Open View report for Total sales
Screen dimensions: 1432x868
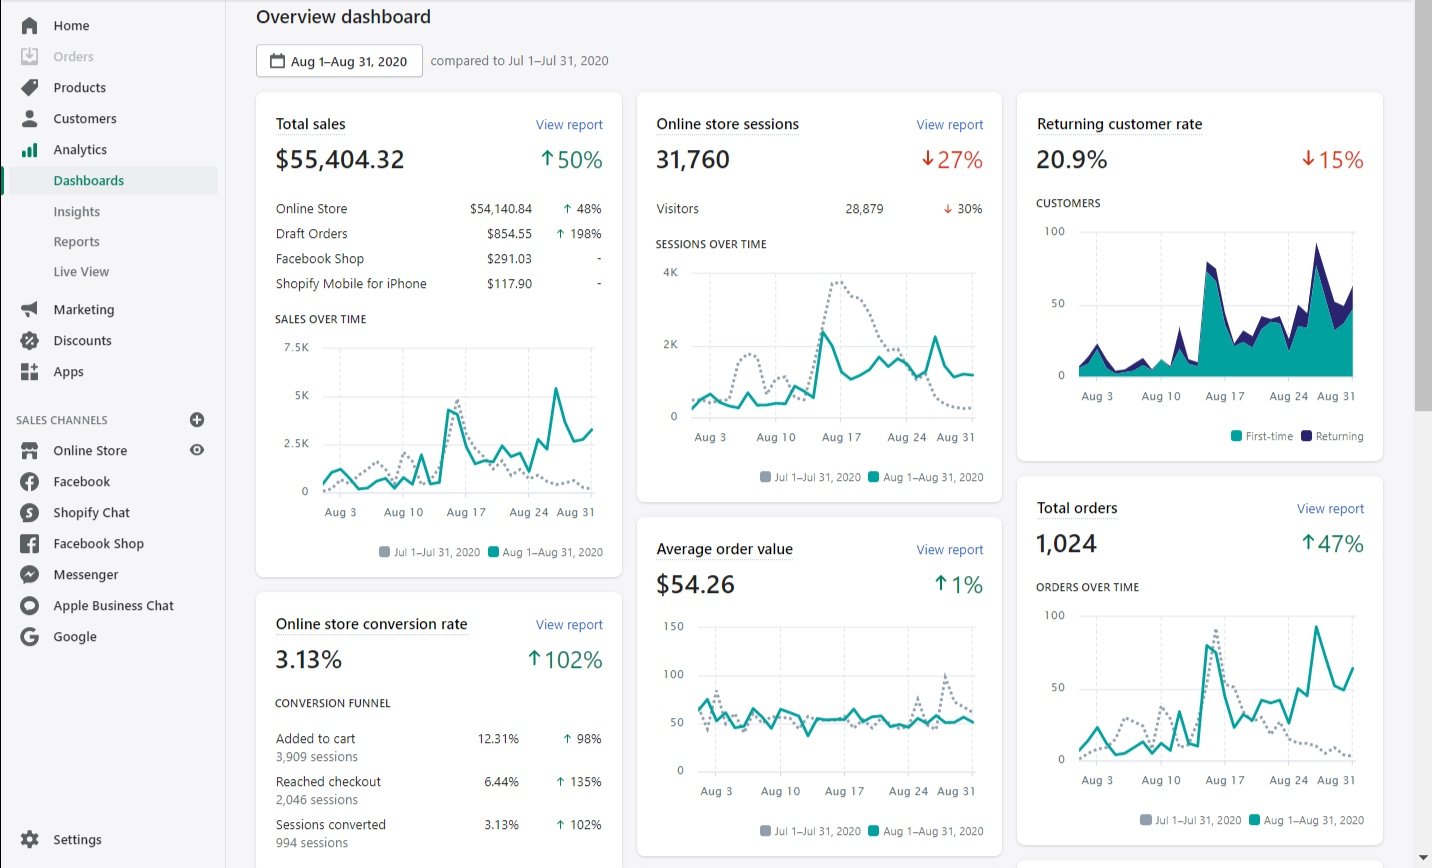[x=569, y=124]
